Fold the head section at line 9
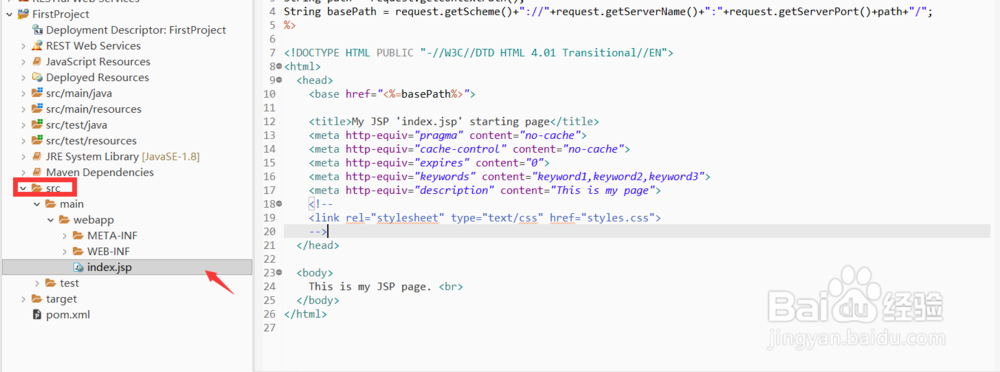The height and width of the screenshot is (372, 1000). (x=280, y=80)
